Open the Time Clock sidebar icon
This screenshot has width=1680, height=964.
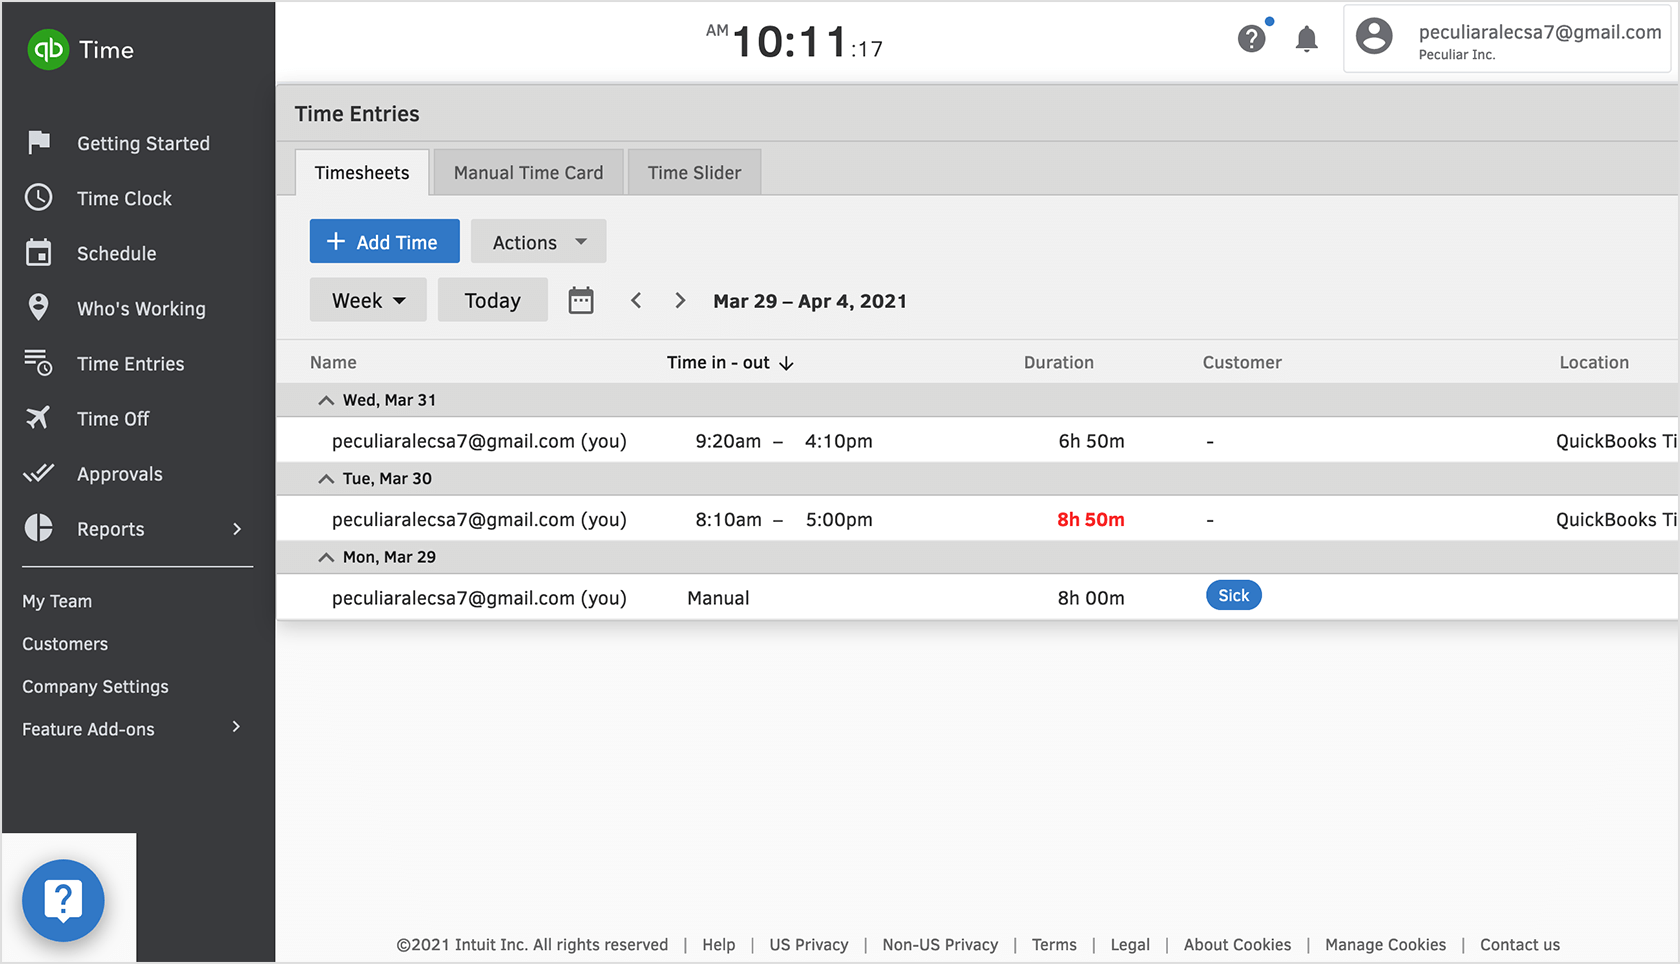[39, 198]
